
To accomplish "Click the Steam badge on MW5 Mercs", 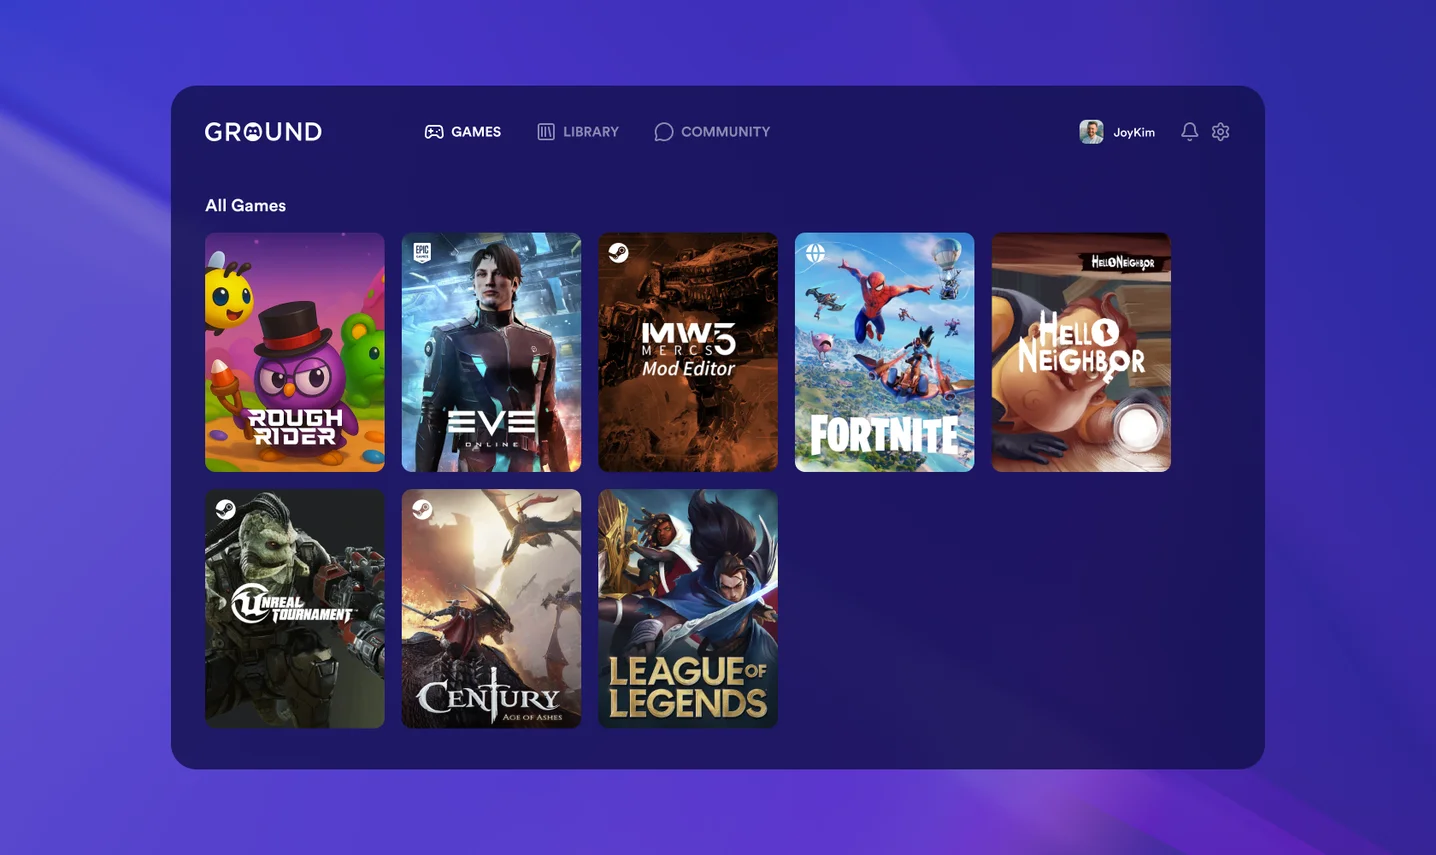I will (619, 253).
